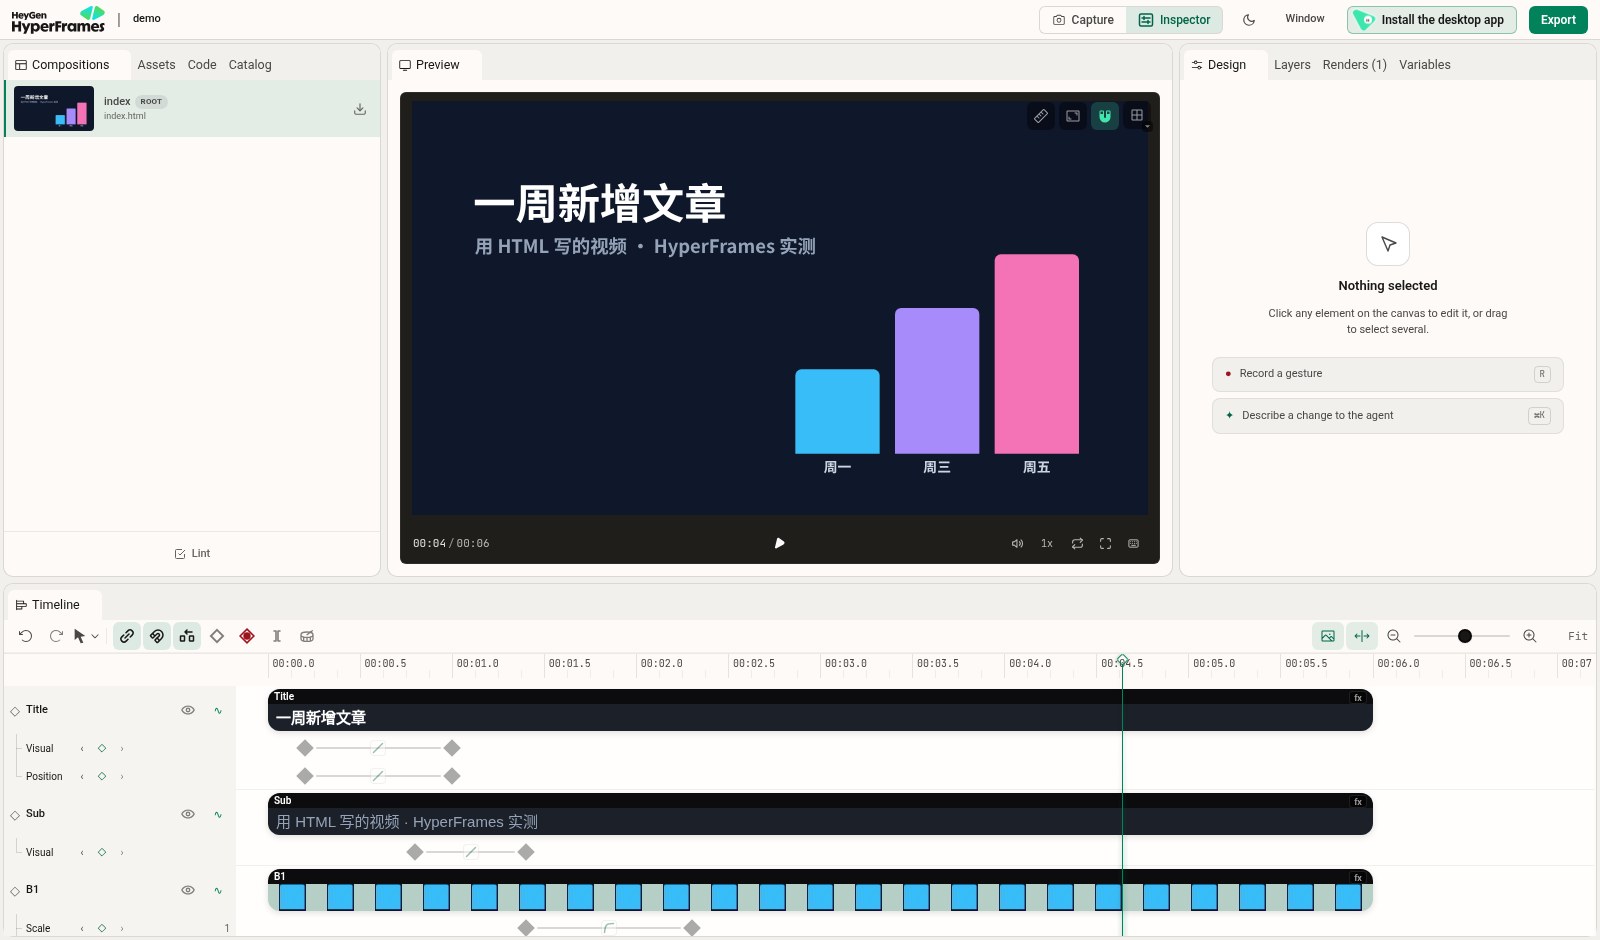Toggle the magnet snapping in timeline toolbar
This screenshot has height=940, width=1600.
point(157,636)
